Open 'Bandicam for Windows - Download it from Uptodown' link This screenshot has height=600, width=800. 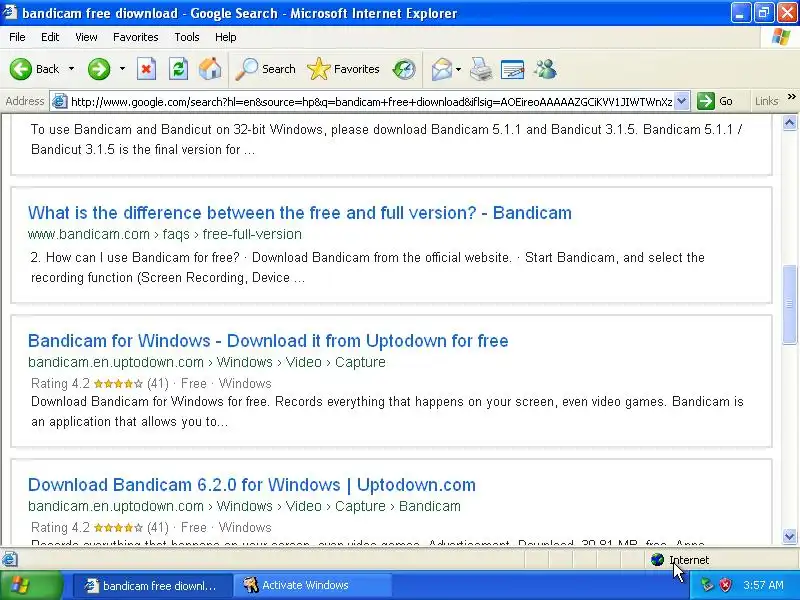tap(268, 341)
